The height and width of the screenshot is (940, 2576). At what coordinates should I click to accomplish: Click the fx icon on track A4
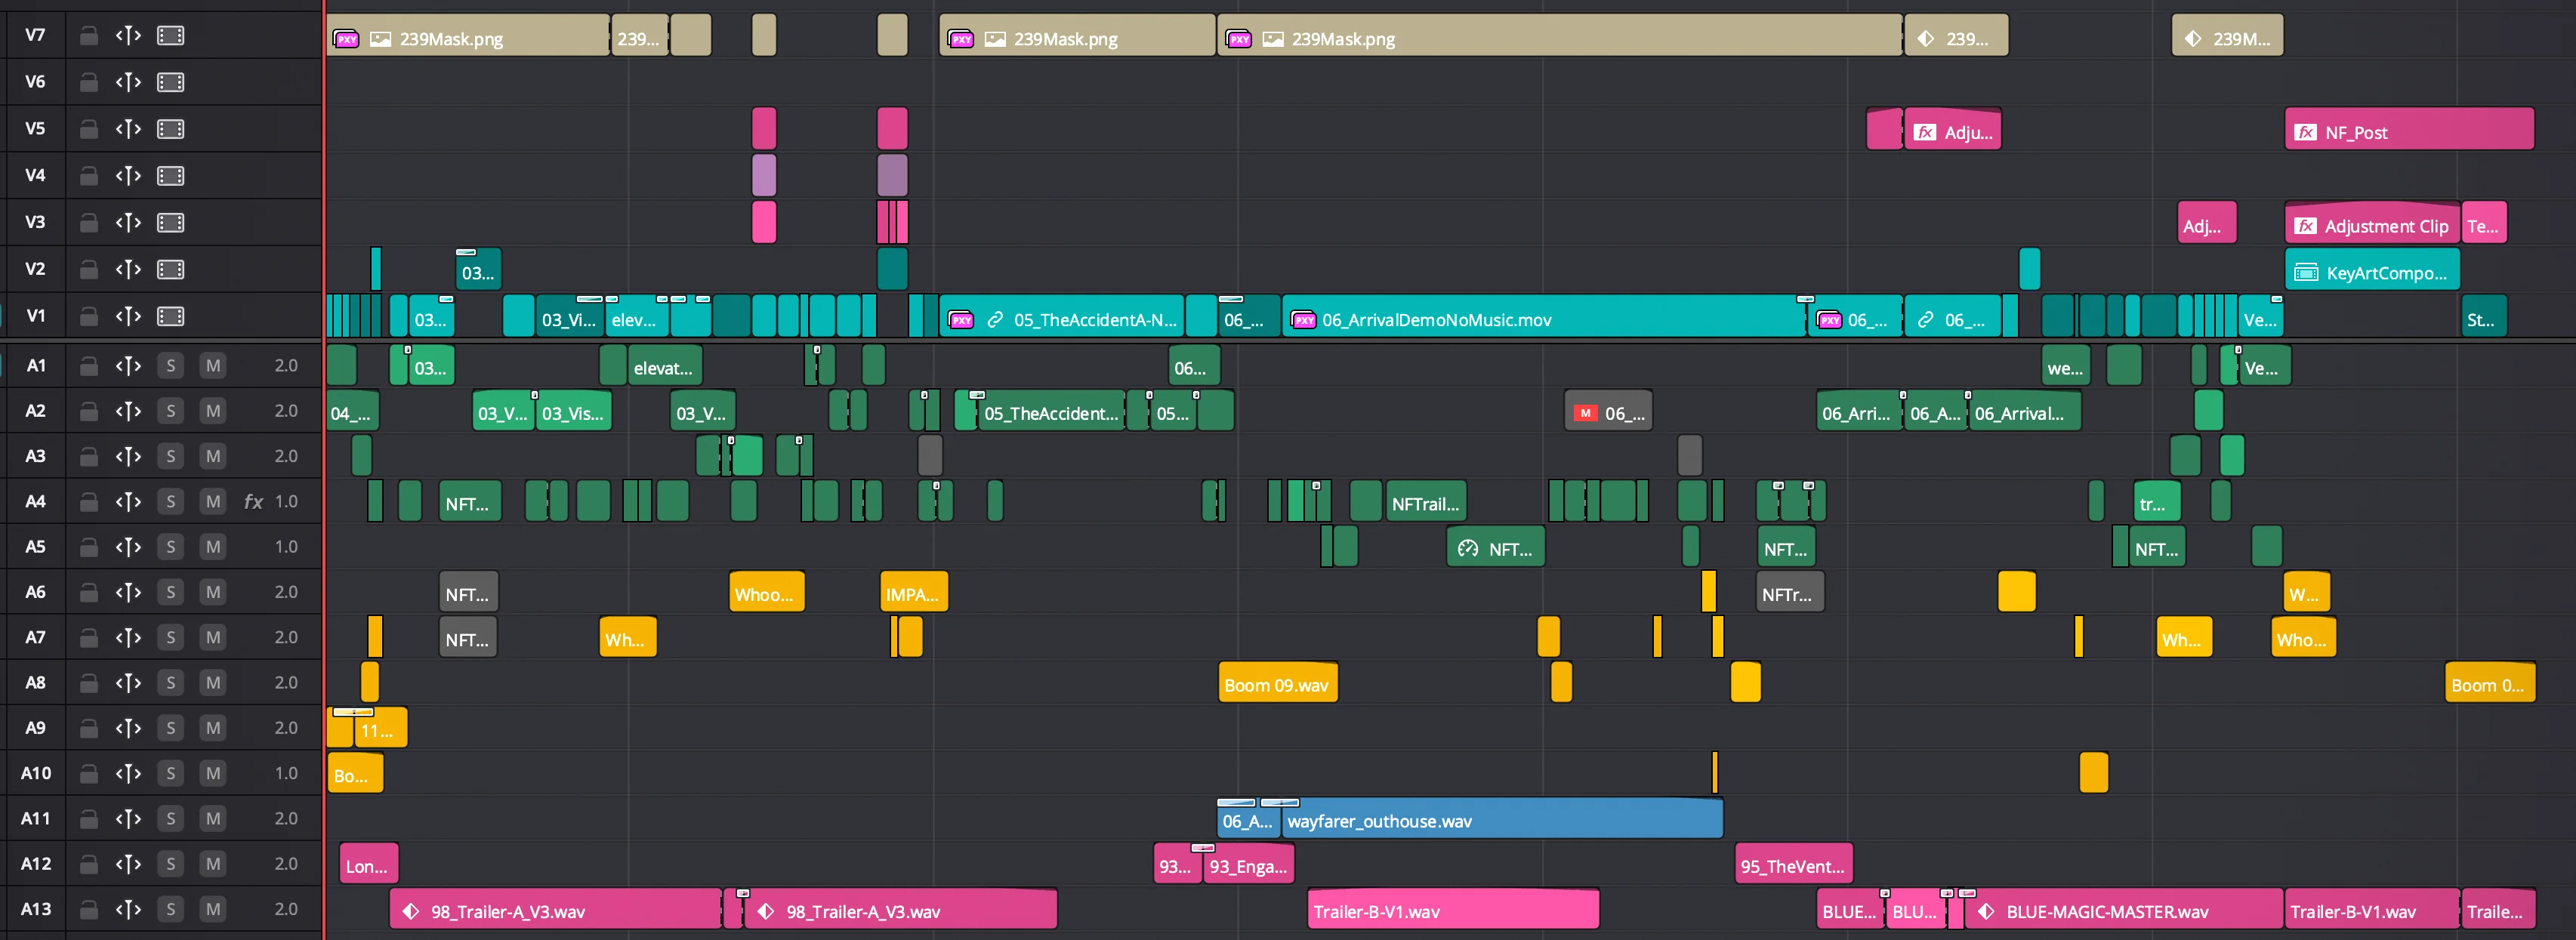coord(253,502)
